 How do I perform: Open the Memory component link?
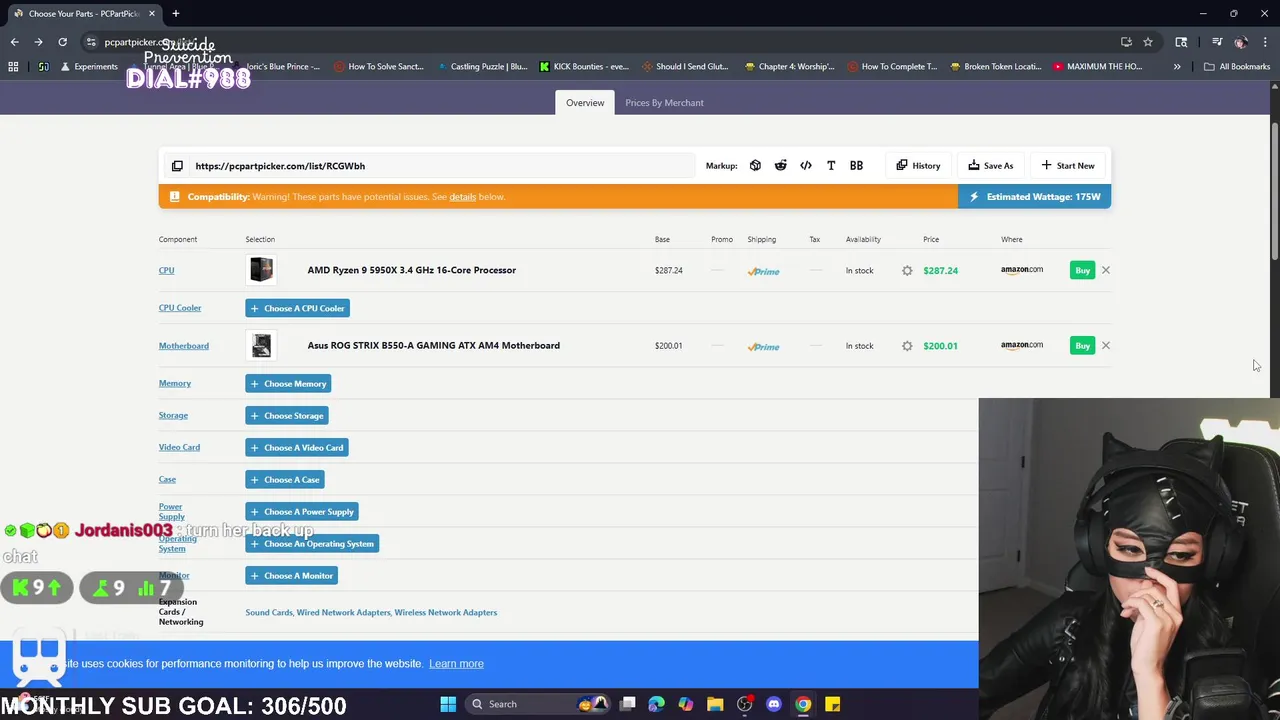click(174, 383)
